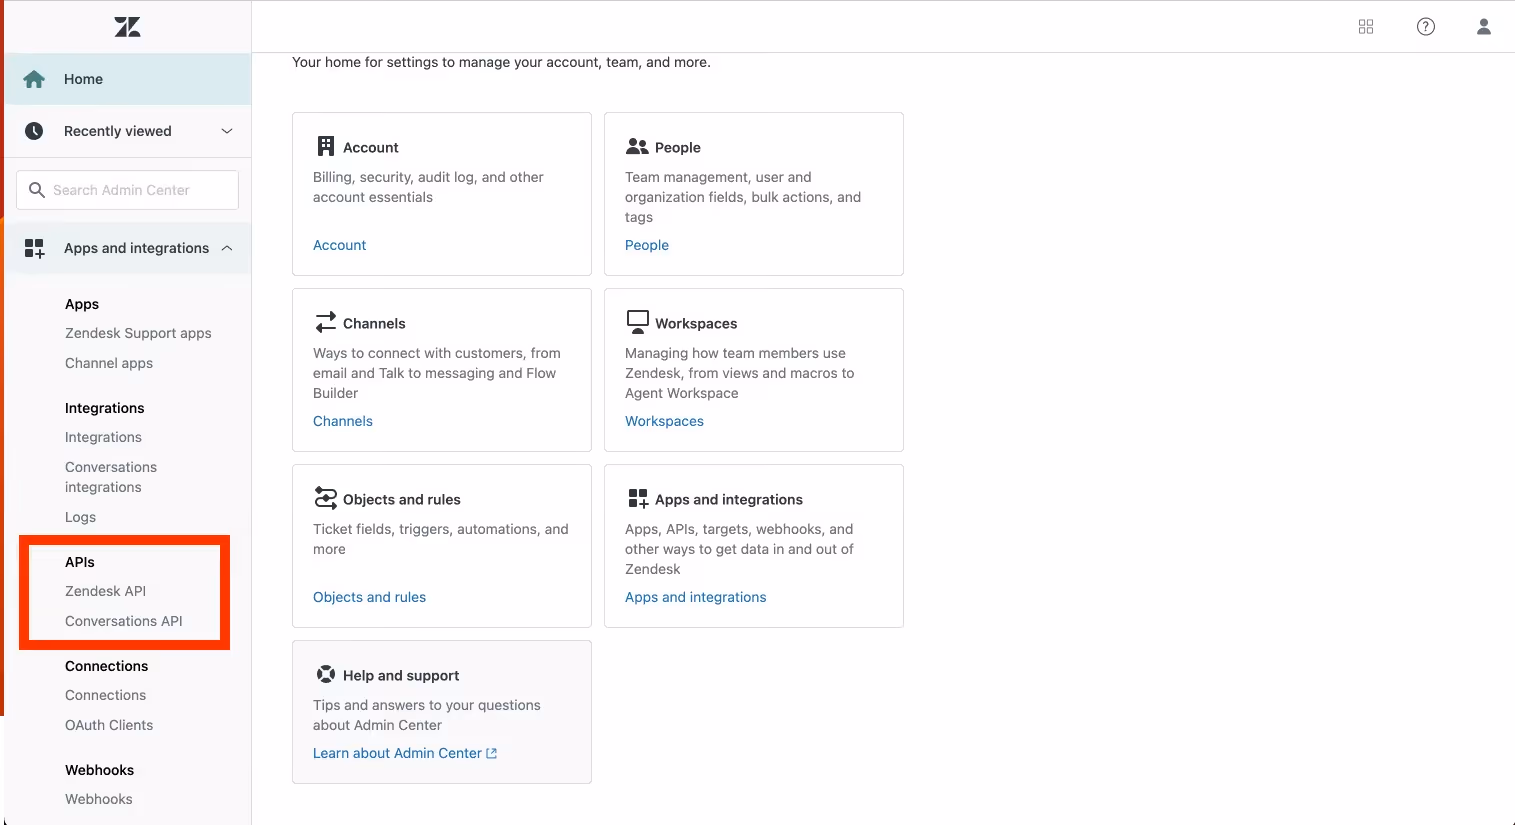Click the Workspaces link on card
The height and width of the screenshot is (825, 1515).
(664, 421)
